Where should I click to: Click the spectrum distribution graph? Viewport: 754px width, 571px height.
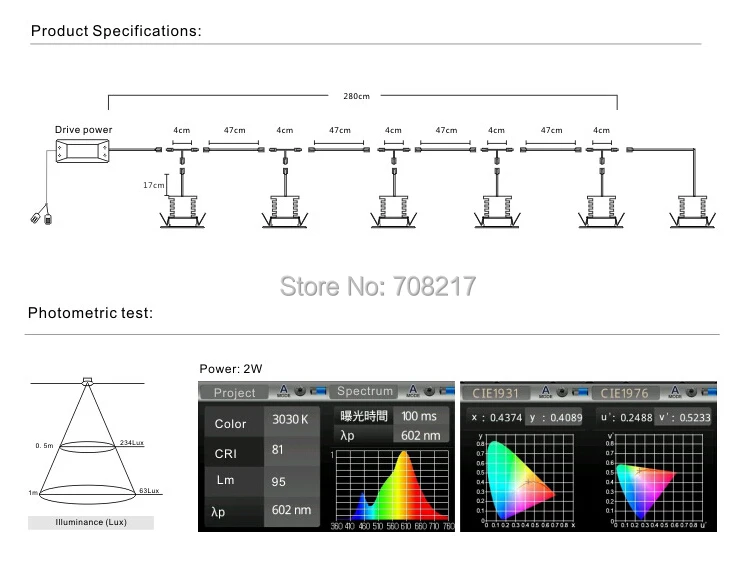click(x=392, y=485)
